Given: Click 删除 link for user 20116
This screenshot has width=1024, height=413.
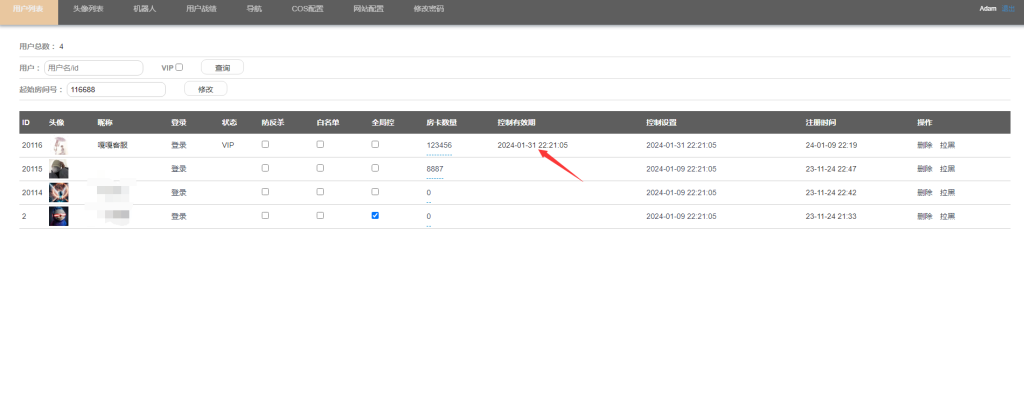Looking at the screenshot, I should coord(924,145).
